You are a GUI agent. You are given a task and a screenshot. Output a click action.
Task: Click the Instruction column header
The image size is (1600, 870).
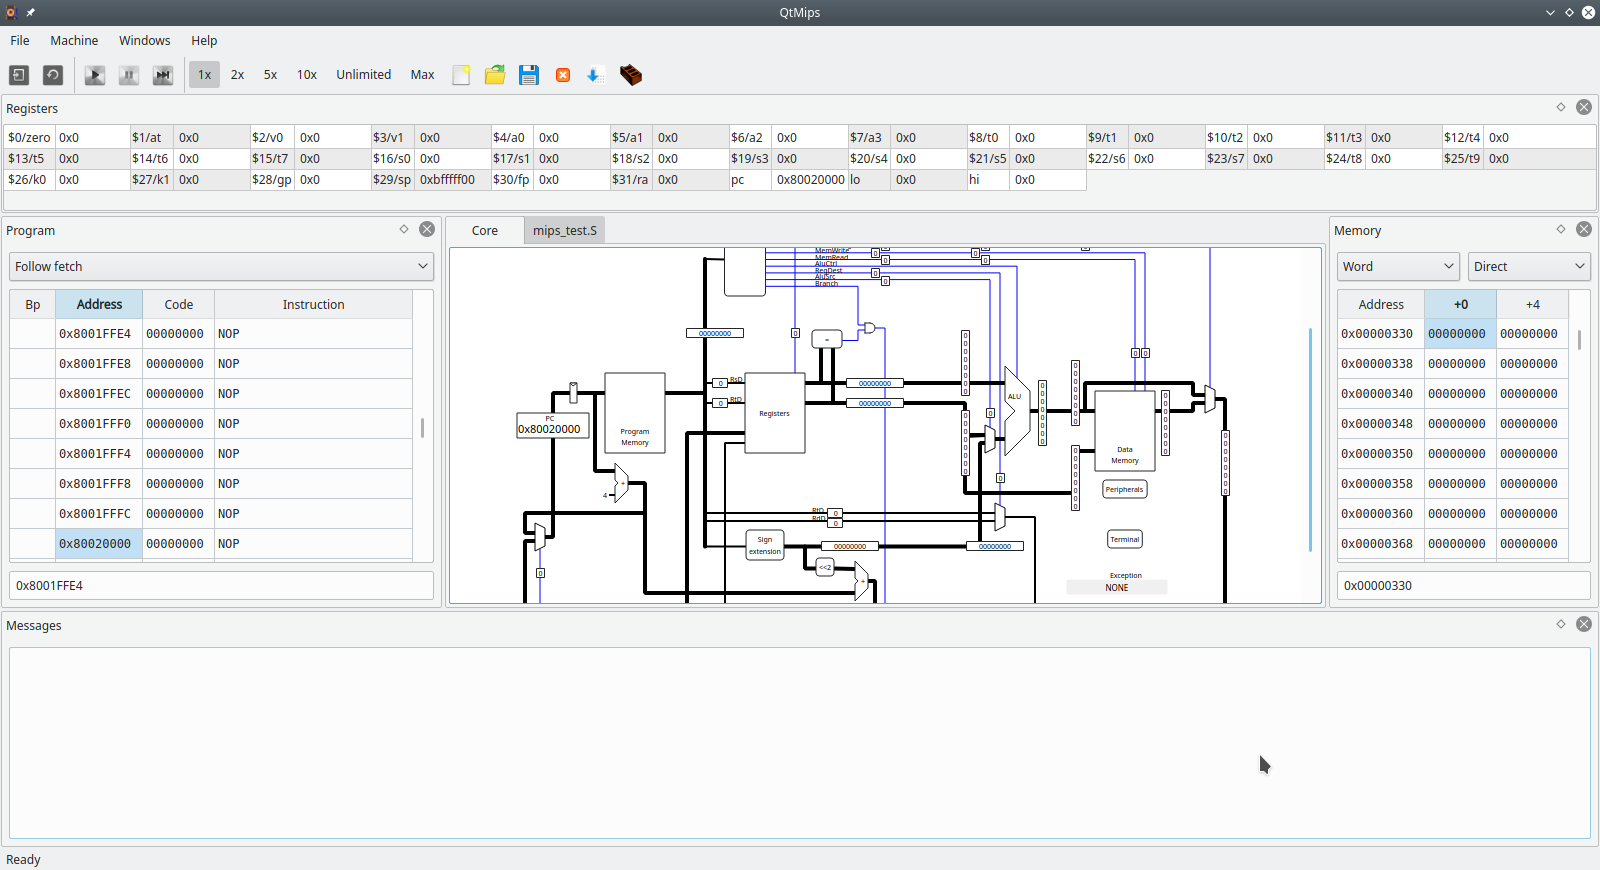tap(313, 305)
